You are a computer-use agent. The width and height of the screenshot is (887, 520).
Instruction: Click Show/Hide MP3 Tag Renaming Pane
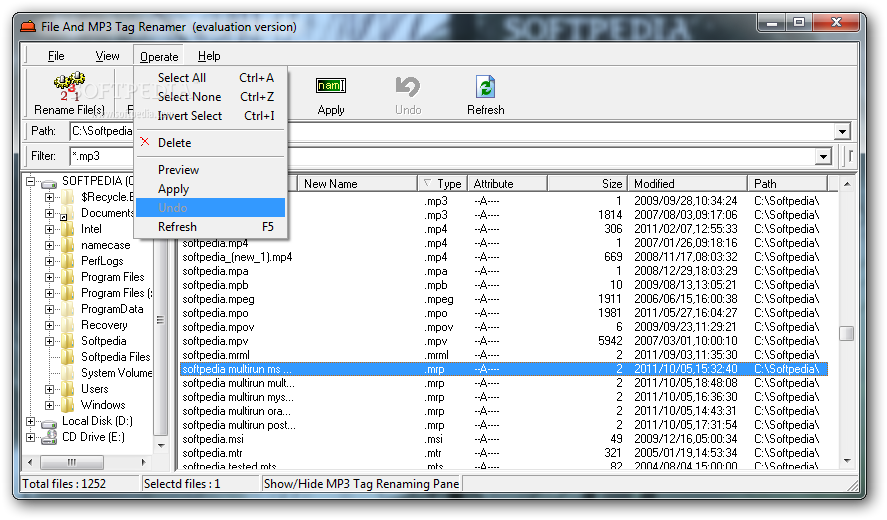pyautogui.click(x=361, y=484)
